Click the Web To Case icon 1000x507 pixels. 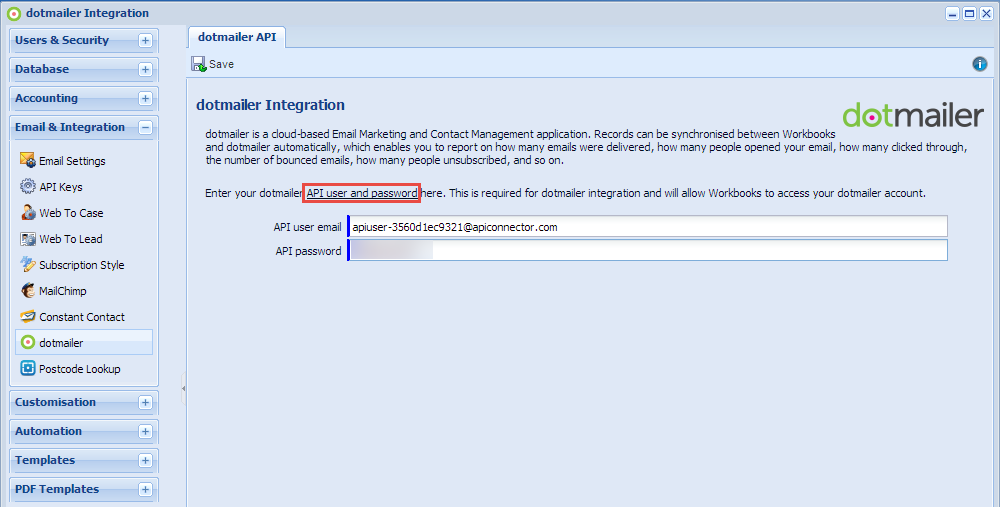(27, 212)
